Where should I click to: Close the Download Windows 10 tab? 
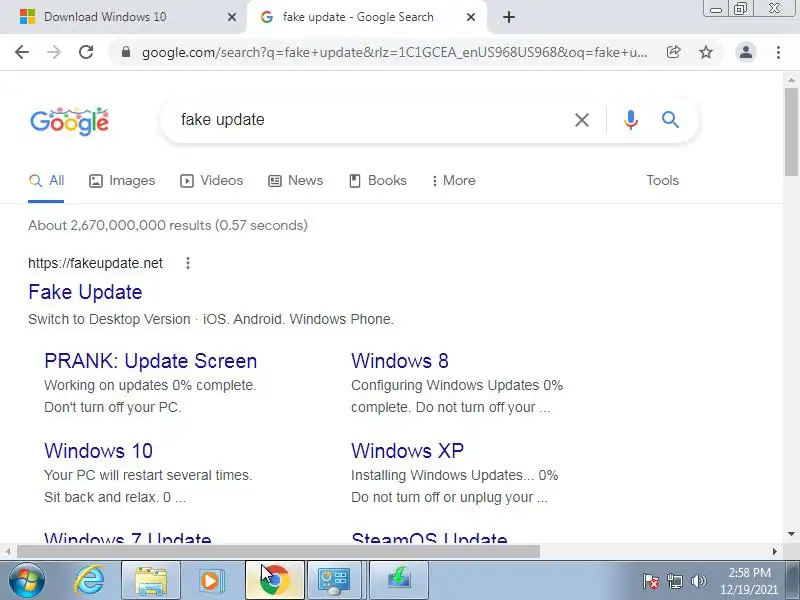(232, 17)
